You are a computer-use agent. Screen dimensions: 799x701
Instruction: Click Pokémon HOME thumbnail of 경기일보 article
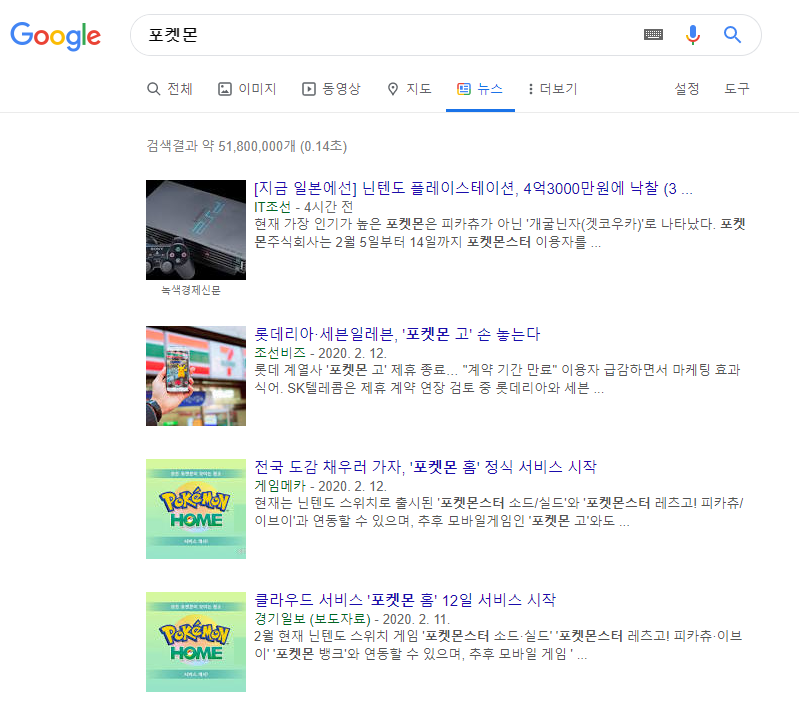tap(196, 642)
